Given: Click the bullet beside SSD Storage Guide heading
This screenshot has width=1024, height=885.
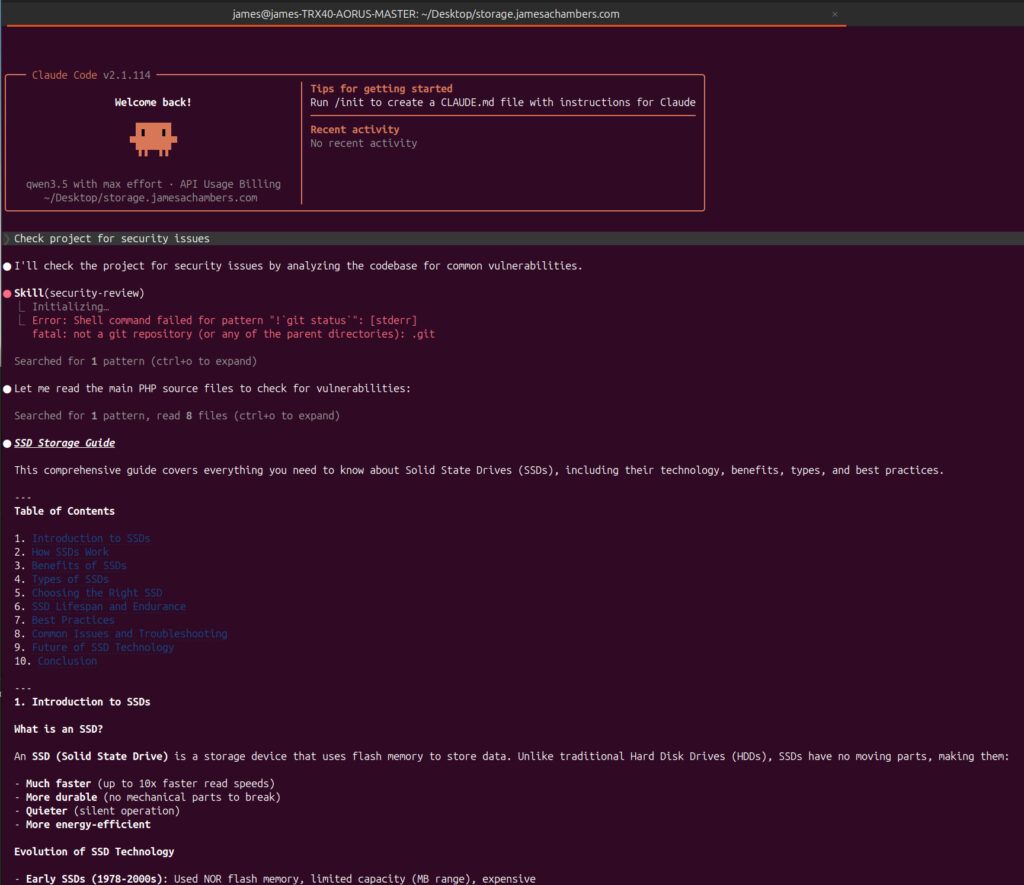Looking at the screenshot, I should pyautogui.click(x=7, y=443).
